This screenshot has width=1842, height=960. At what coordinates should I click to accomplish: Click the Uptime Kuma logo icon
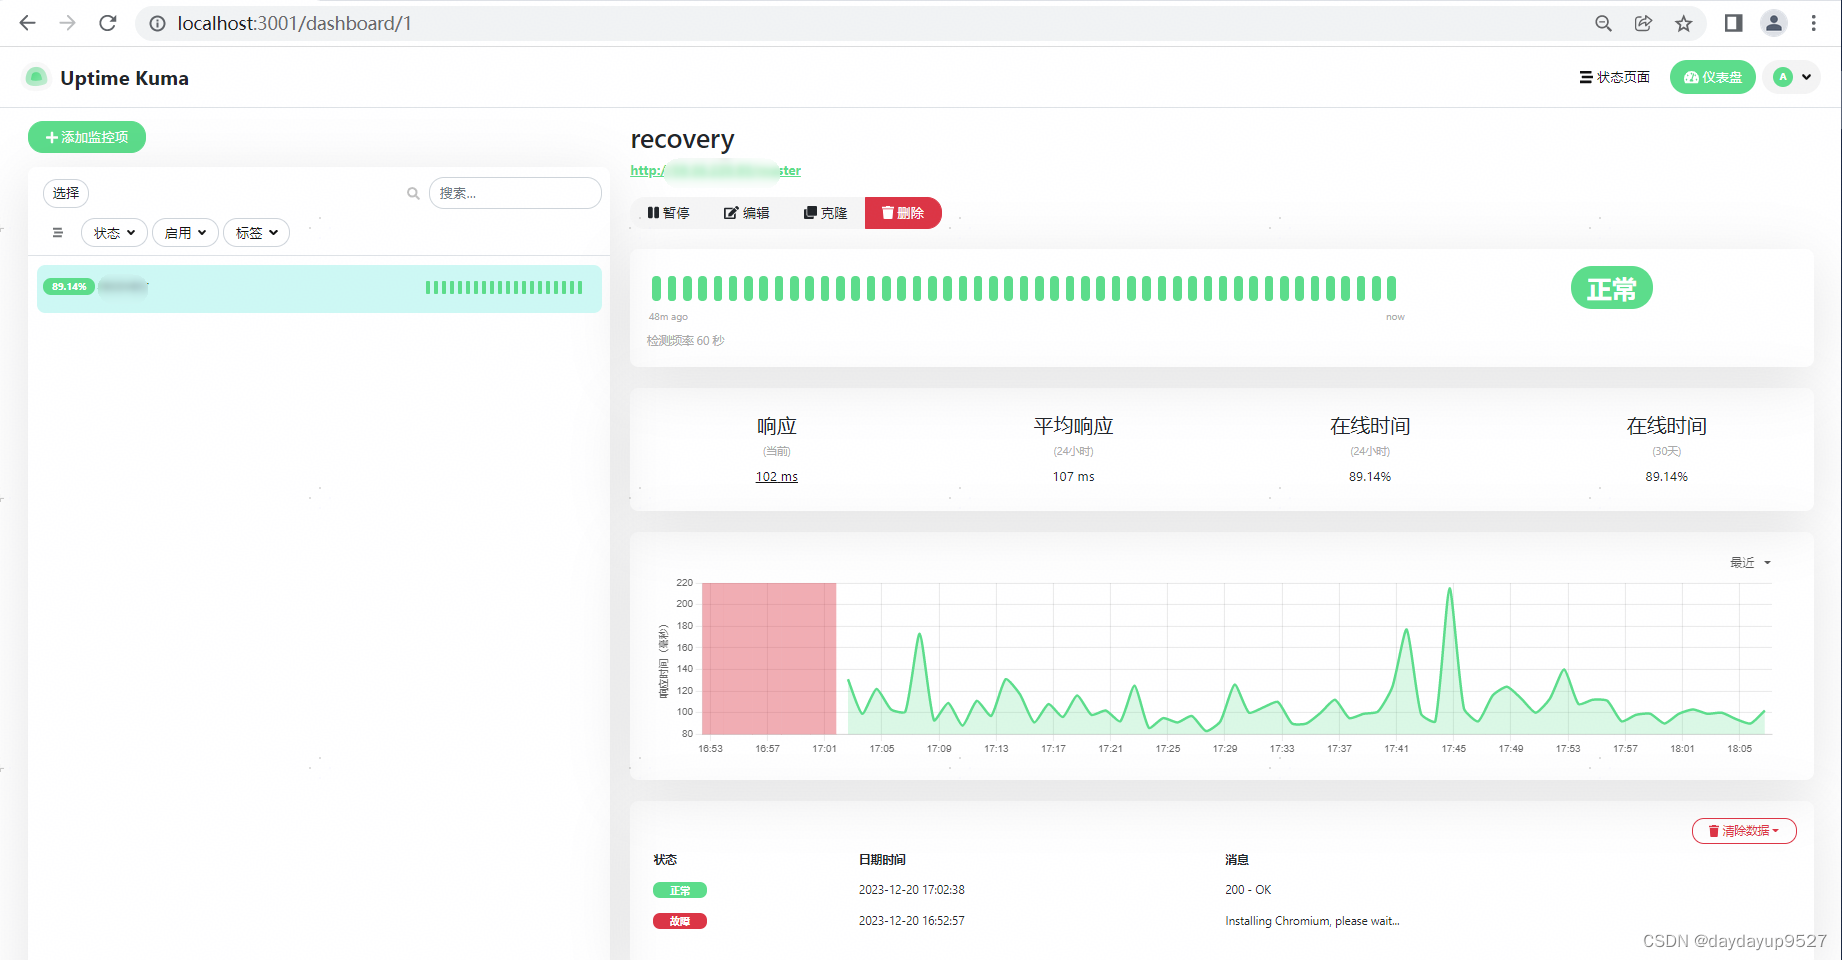click(37, 77)
